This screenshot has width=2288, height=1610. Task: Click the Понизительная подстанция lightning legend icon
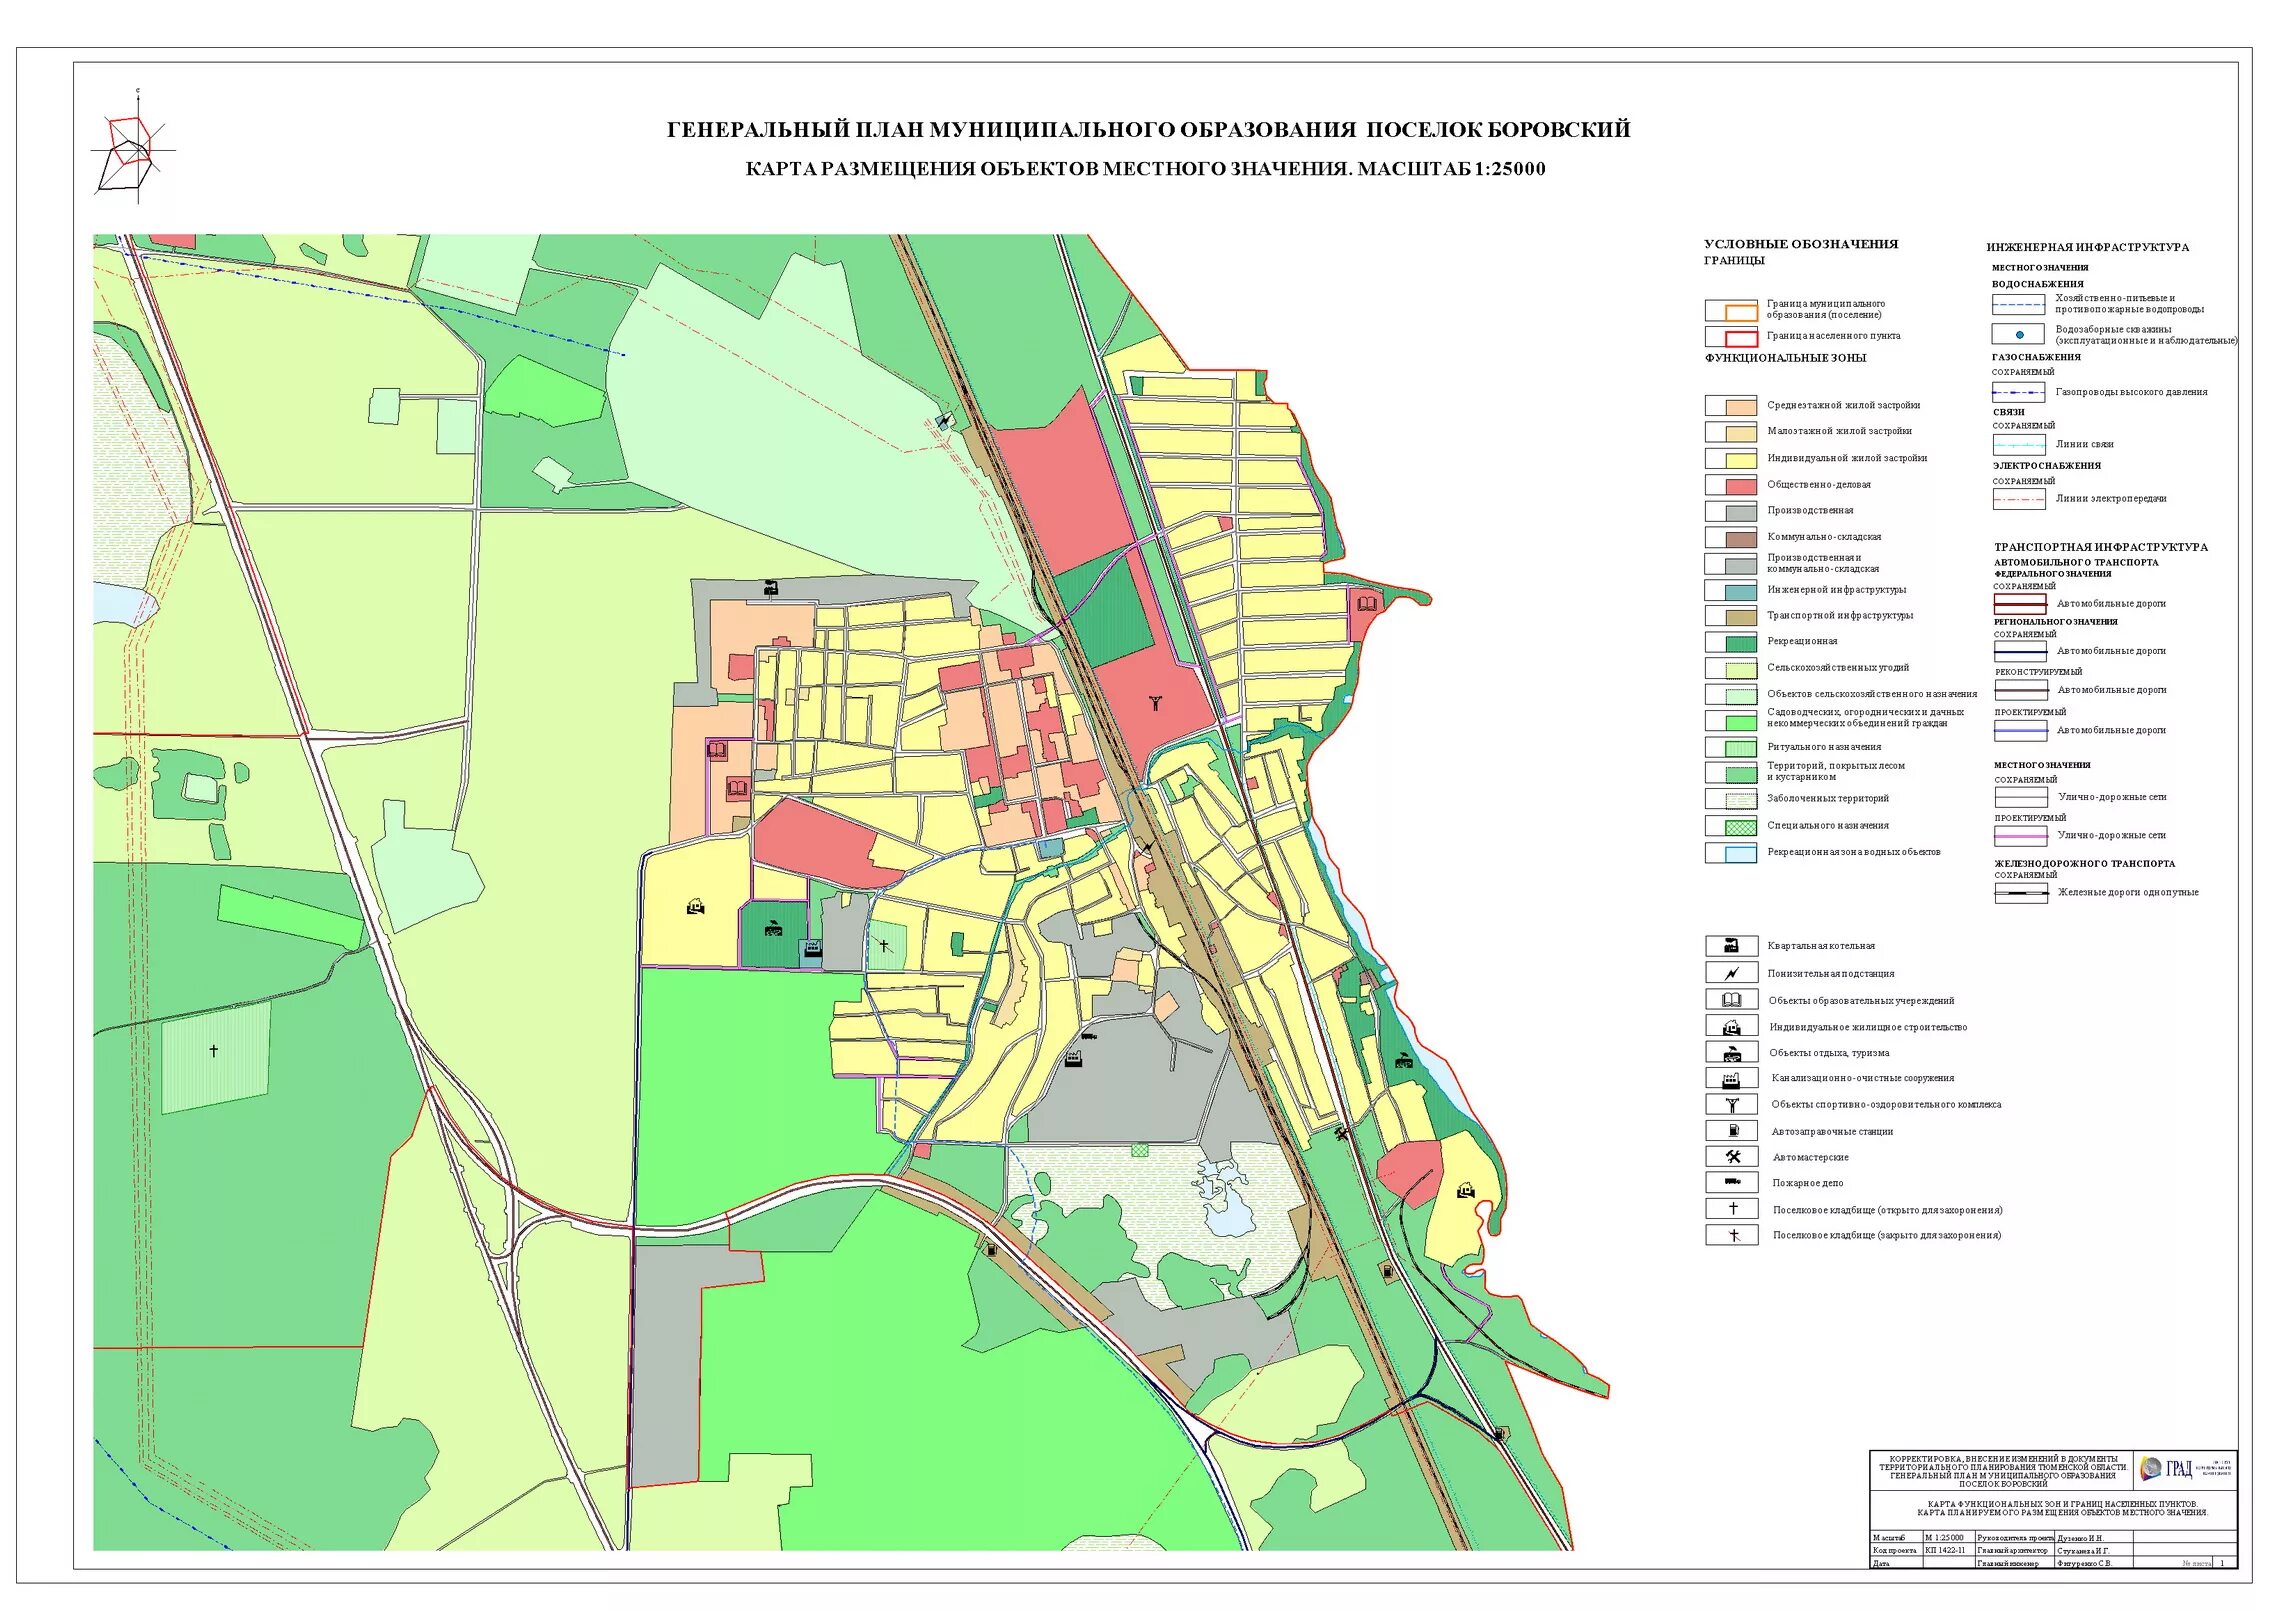click(x=1731, y=973)
